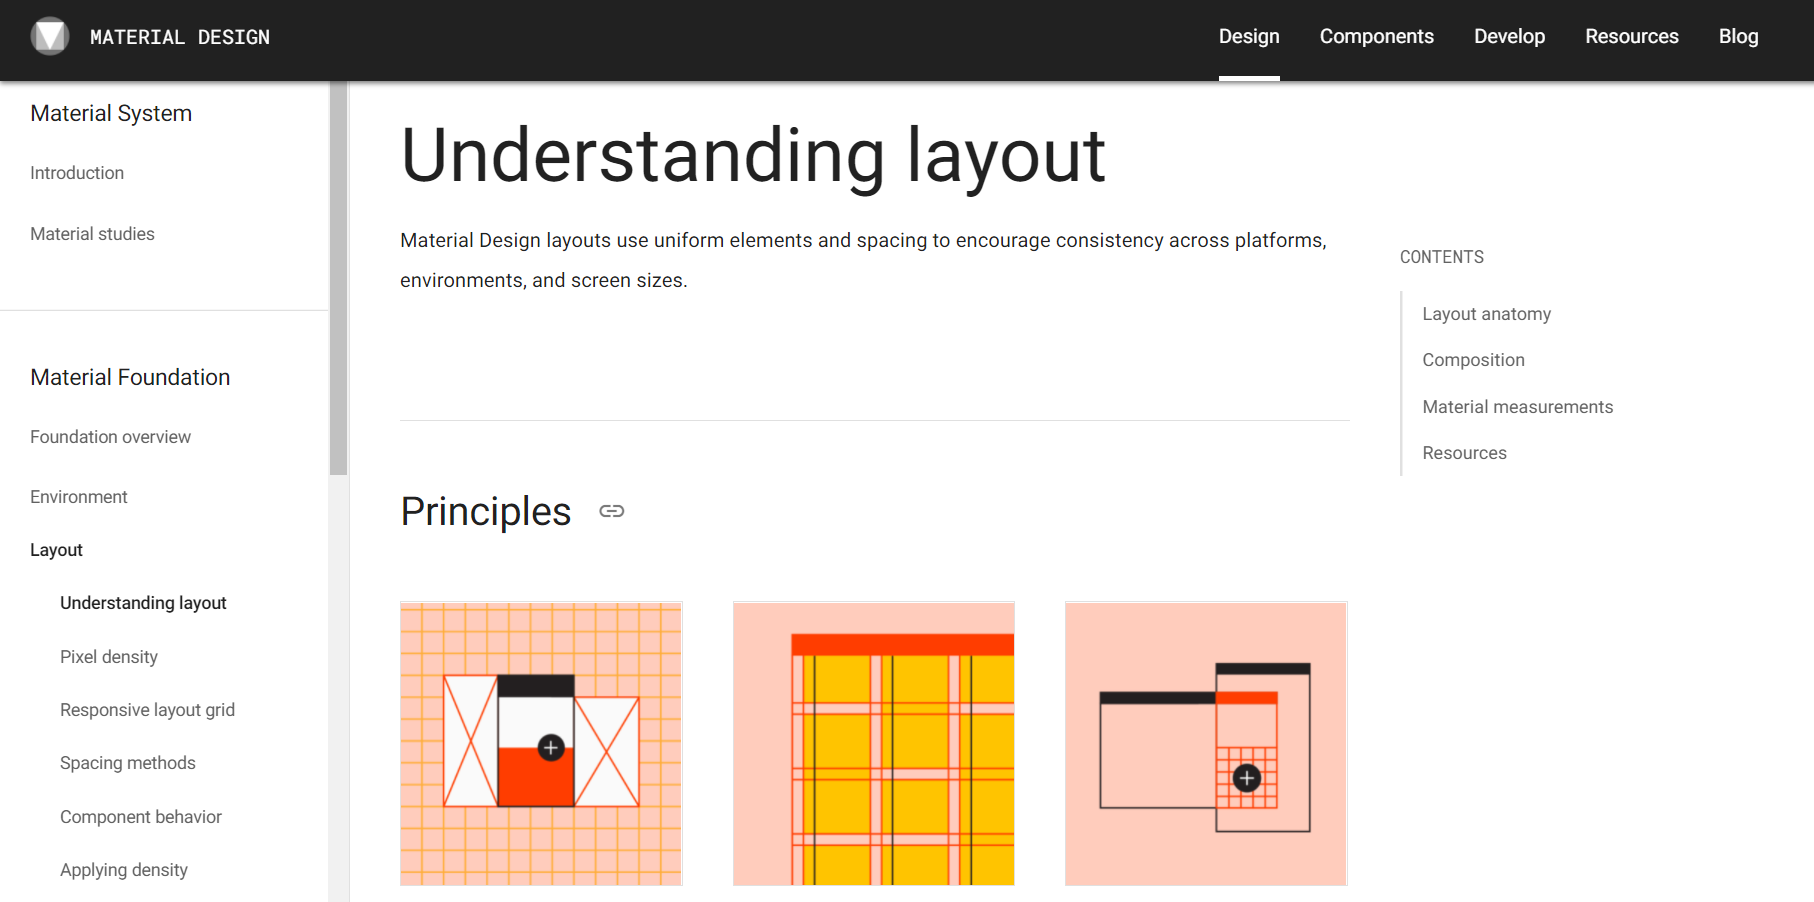Click the CONTENTS label

(1441, 257)
